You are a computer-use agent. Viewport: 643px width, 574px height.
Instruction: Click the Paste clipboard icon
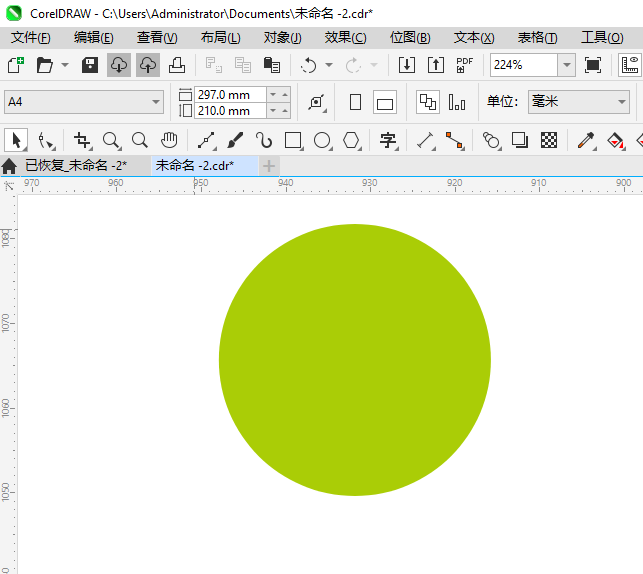[271, 65]
